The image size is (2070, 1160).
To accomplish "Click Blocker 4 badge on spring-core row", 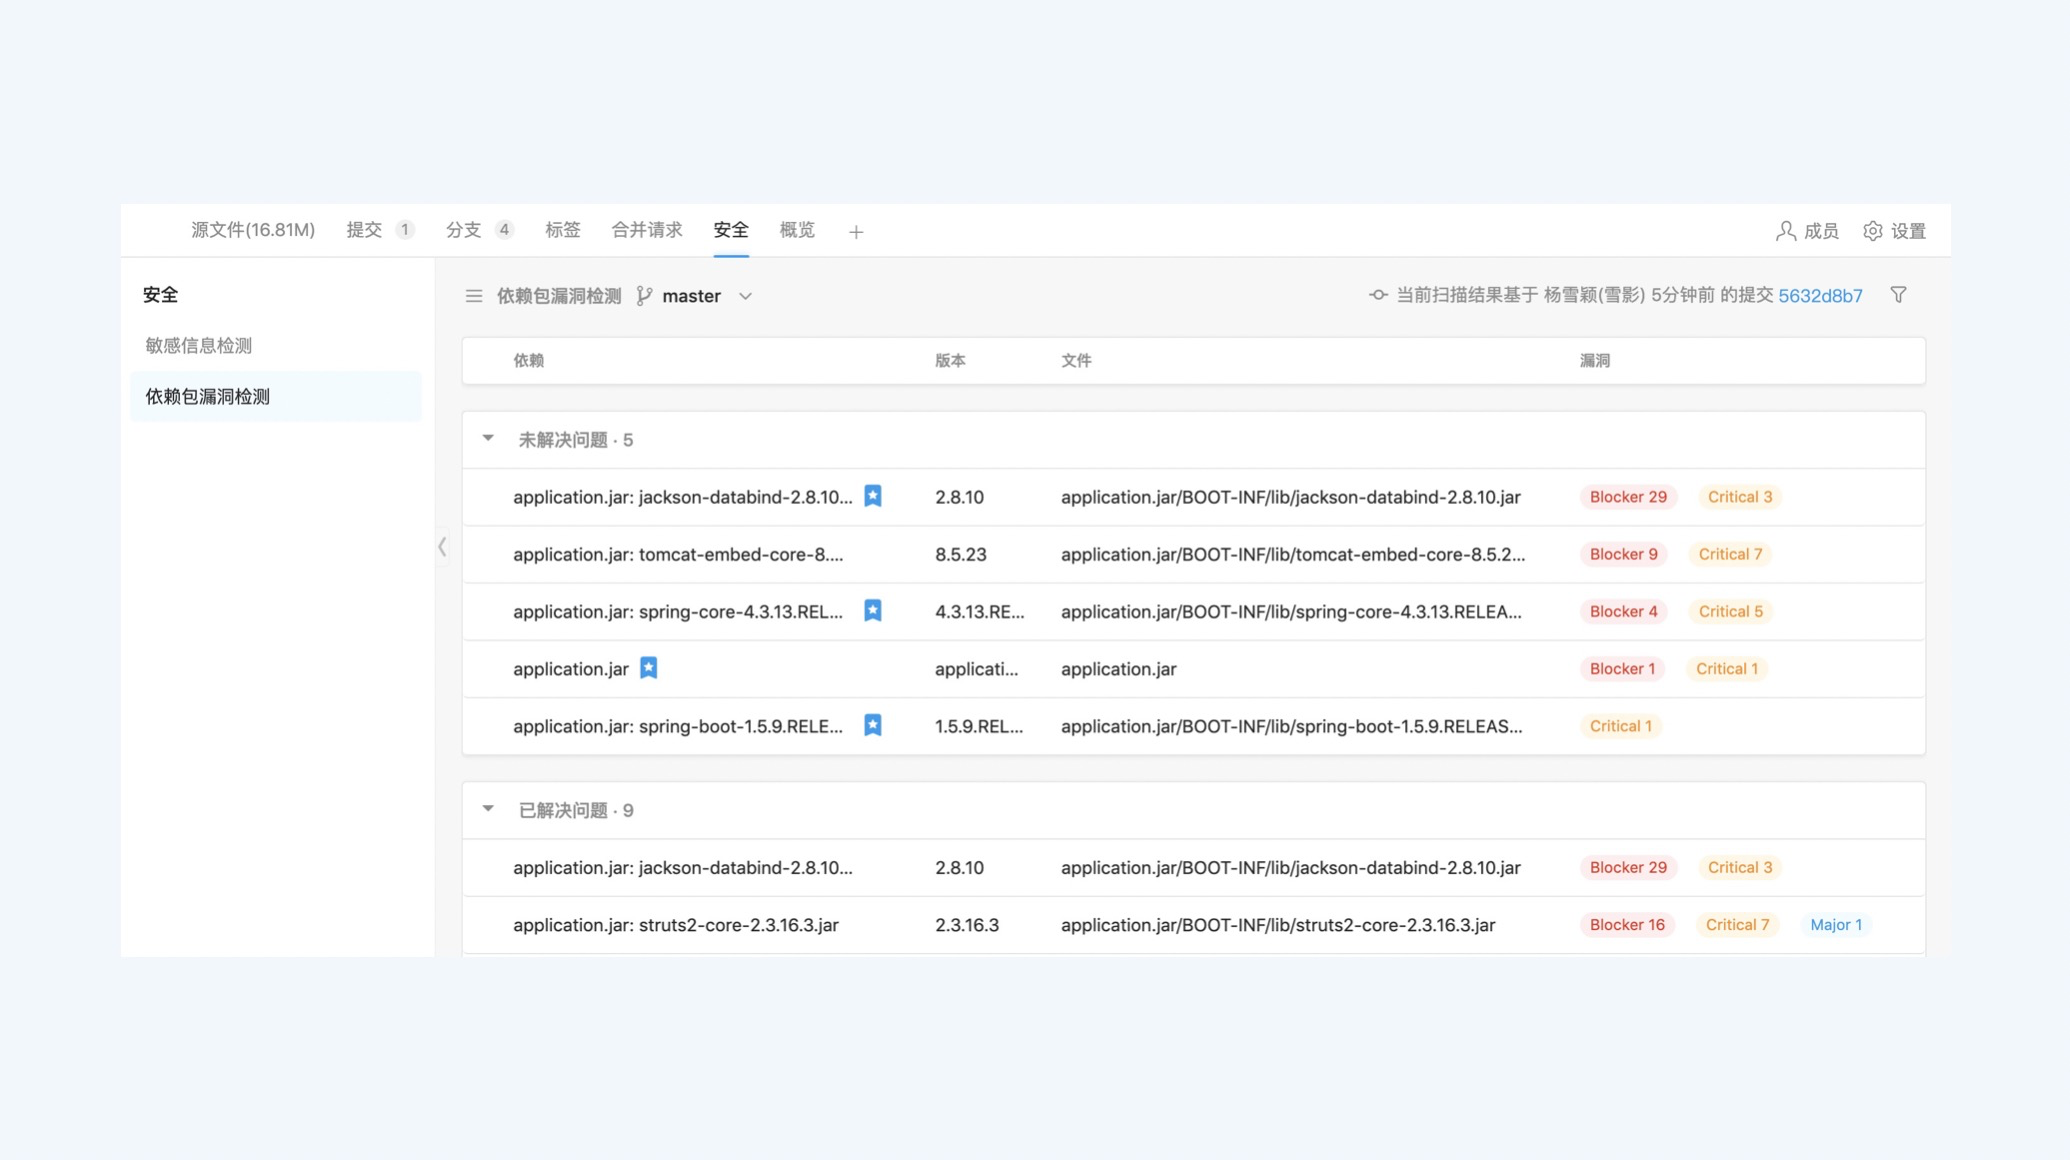I will coord(1623,611).
